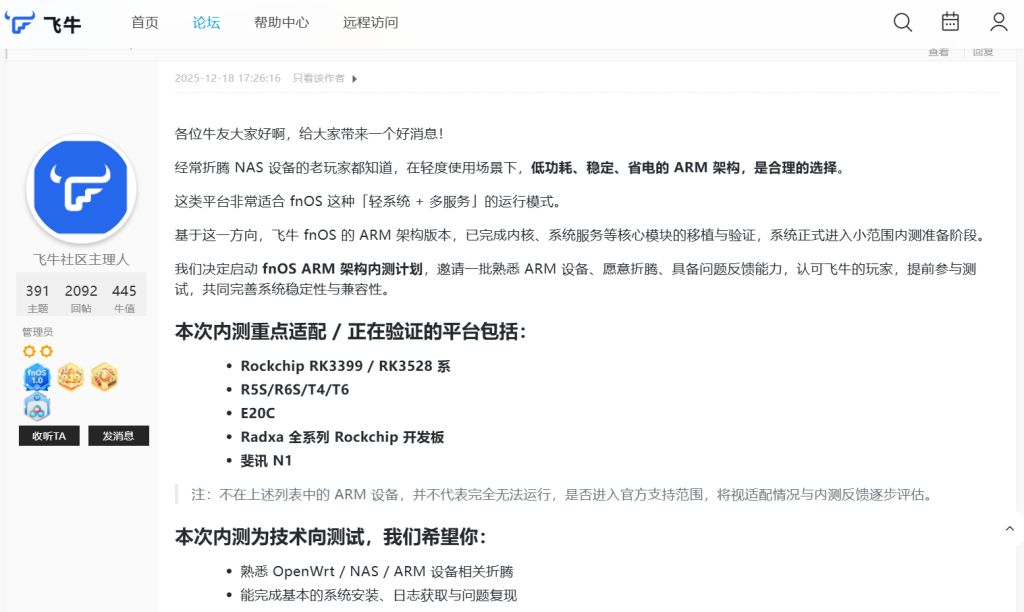Click the 飞牛 logo in header
The height and width of the screenshot is (612, 1024).
(43, 22)
